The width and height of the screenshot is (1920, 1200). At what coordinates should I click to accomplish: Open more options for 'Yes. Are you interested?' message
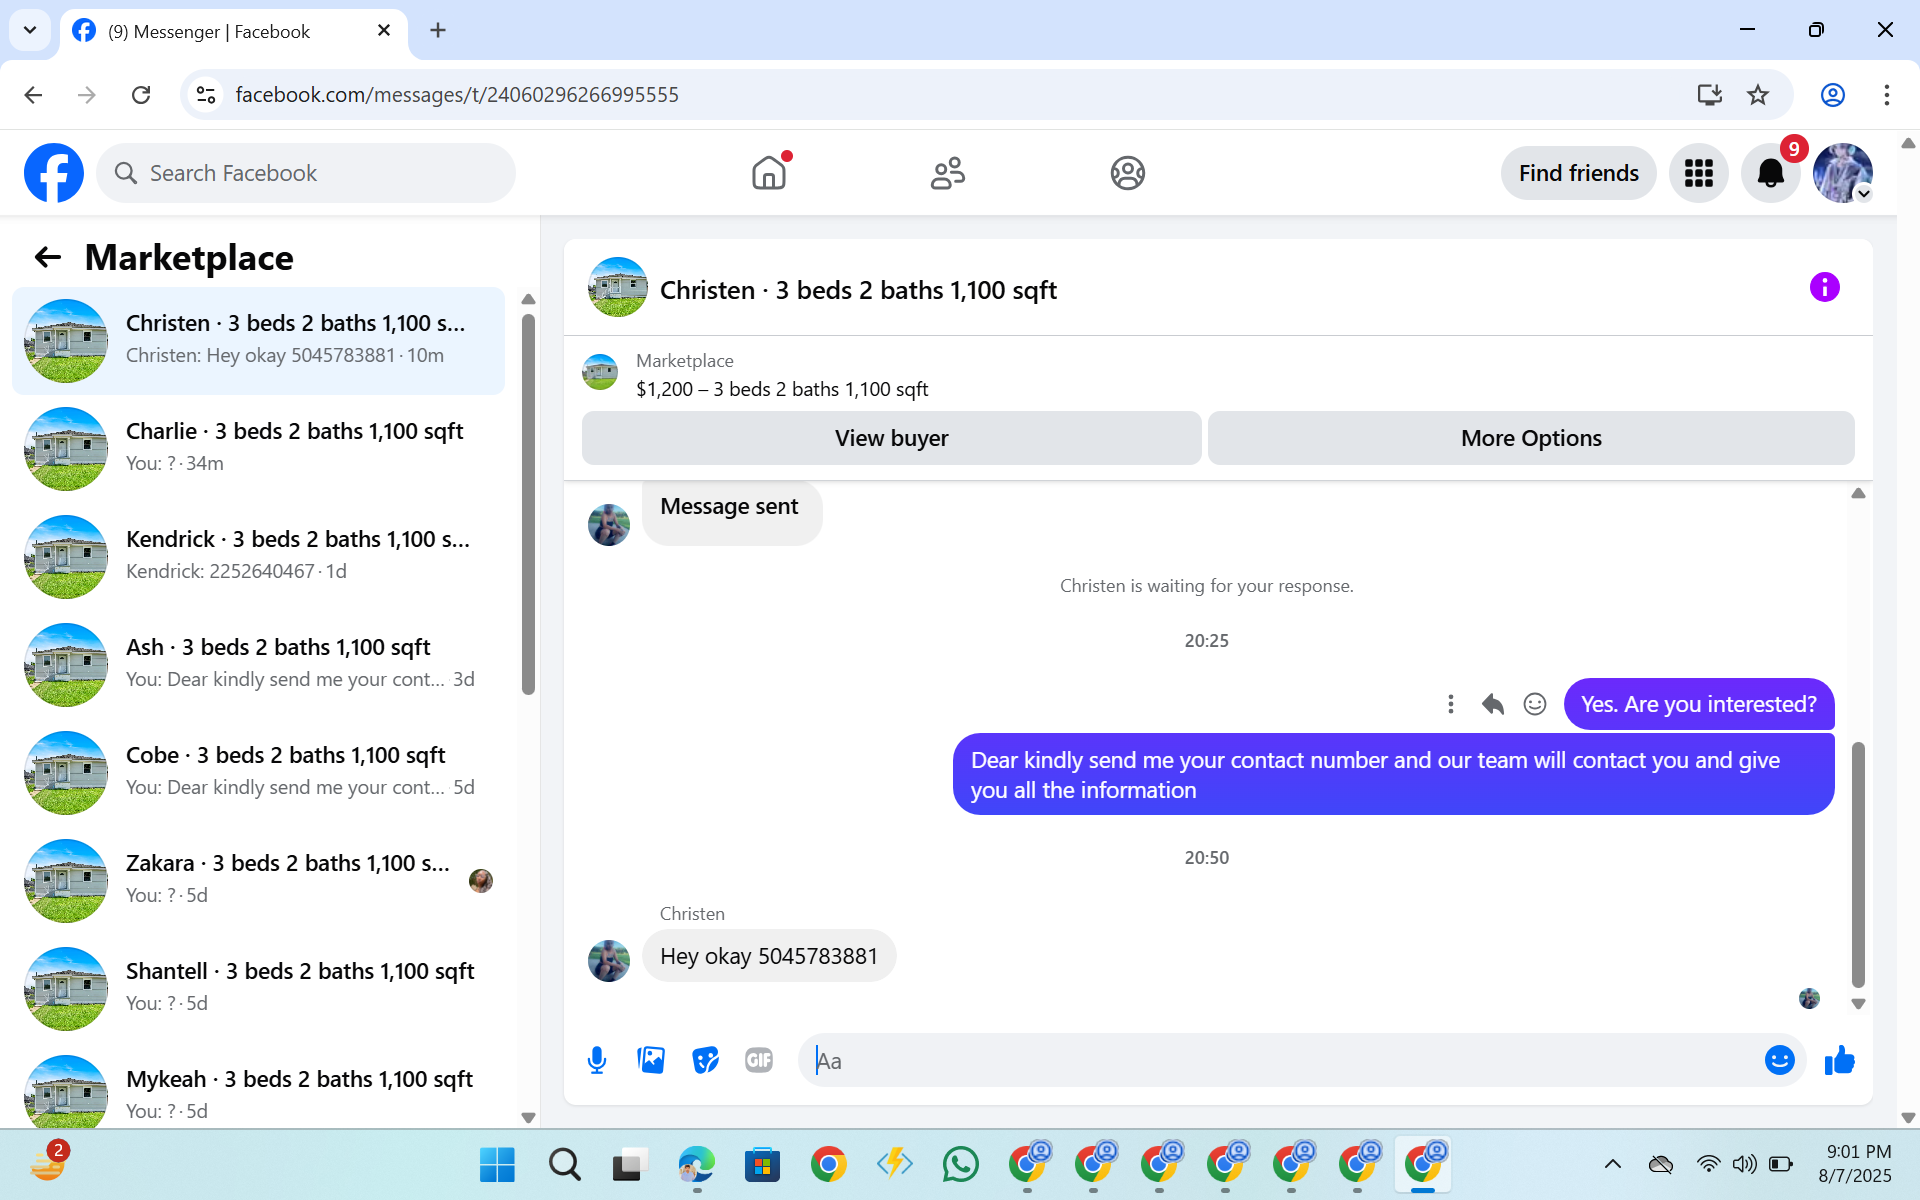[x=1451, y=704]
